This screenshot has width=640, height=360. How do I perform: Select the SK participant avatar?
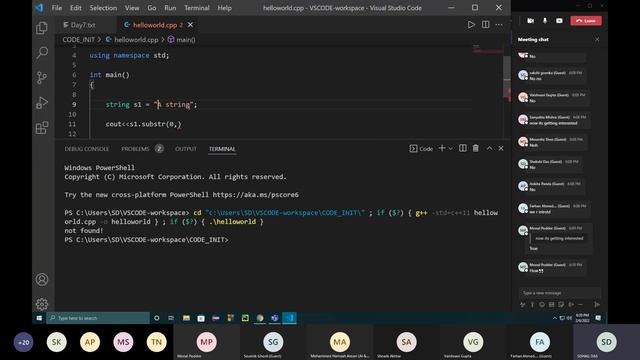click(56, 342)
